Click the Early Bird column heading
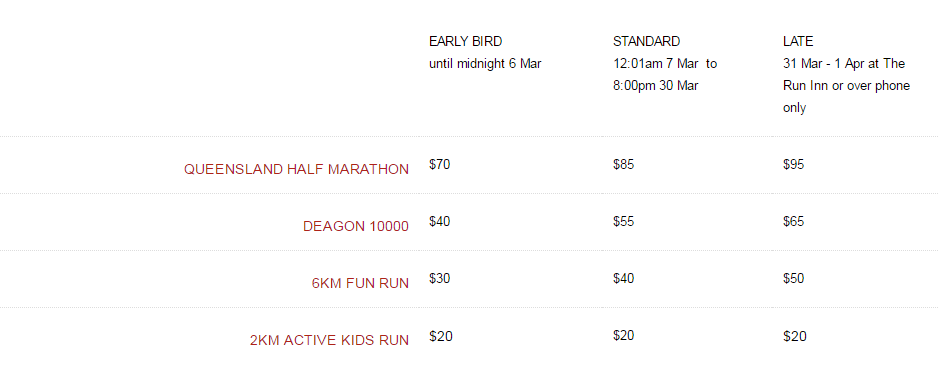The width and height of the screenshot is (939, 377). 465,41
